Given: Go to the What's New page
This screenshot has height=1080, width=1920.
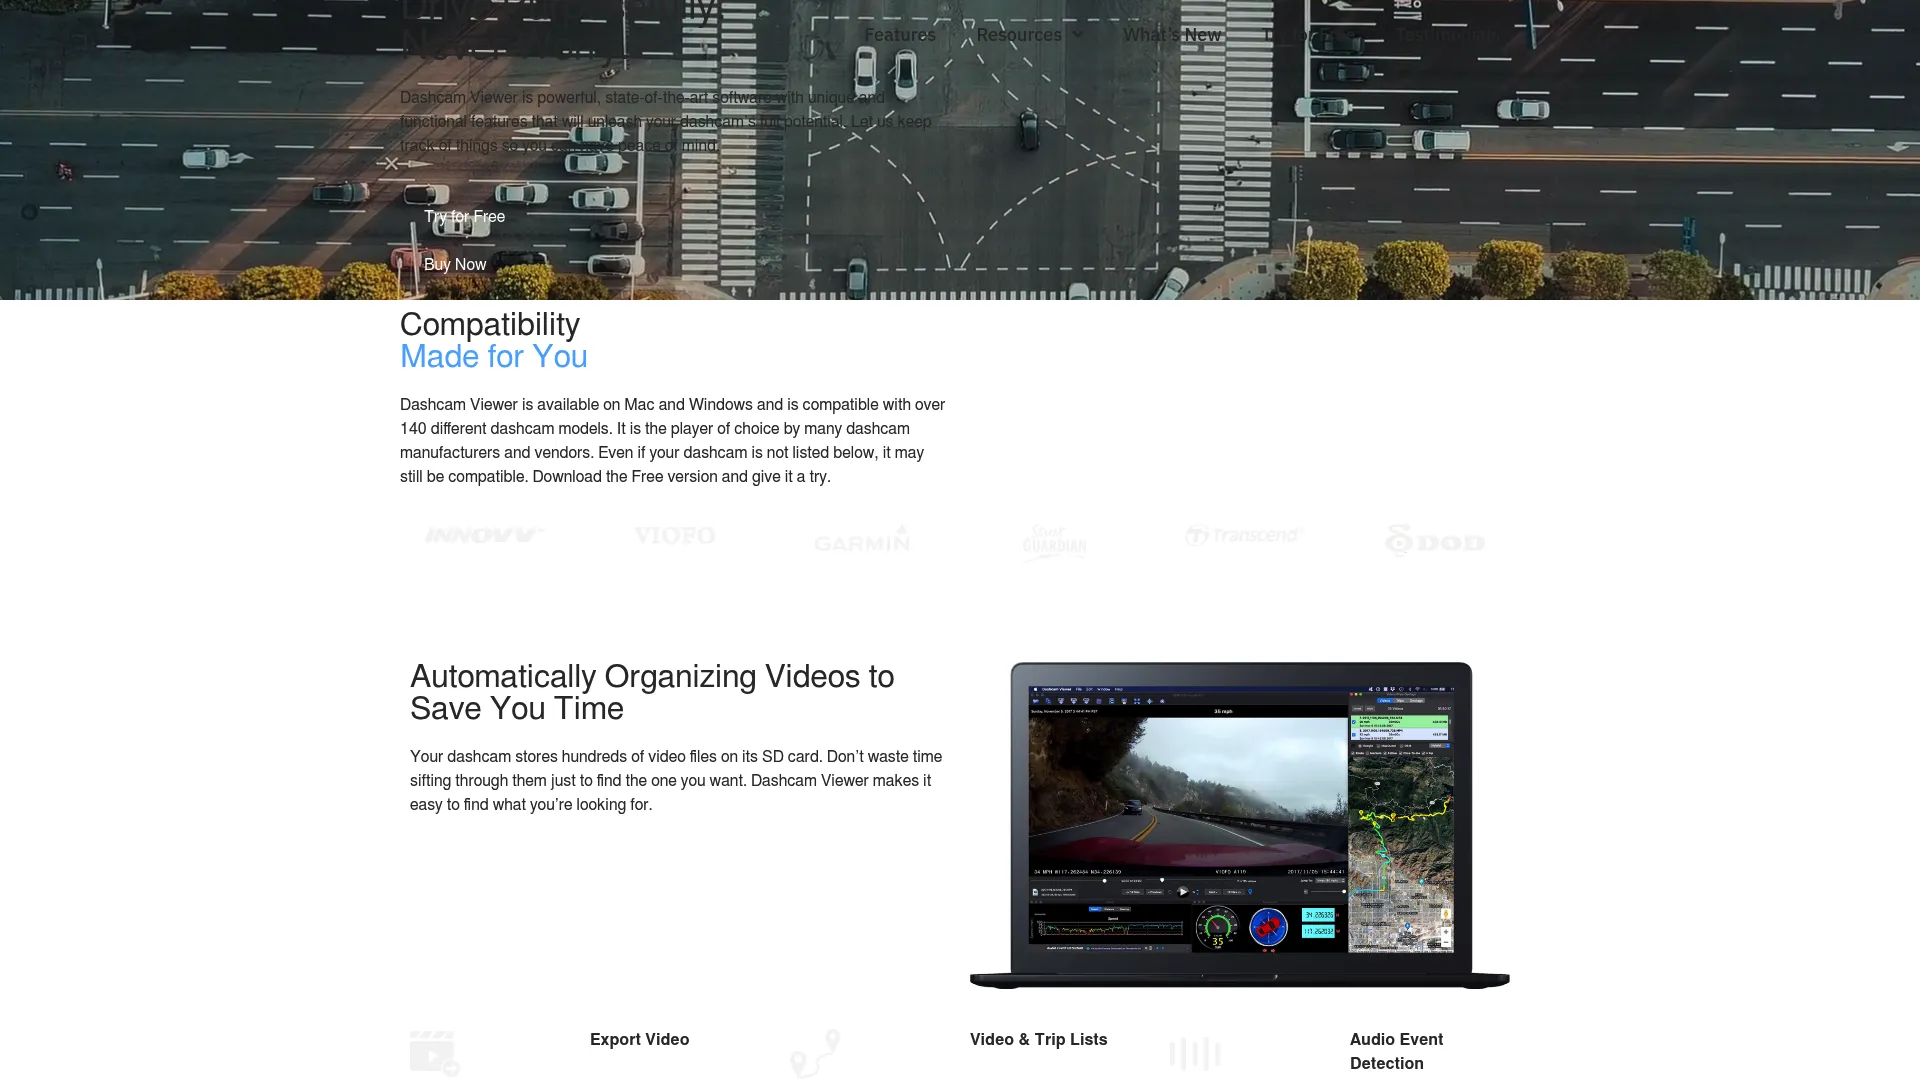Looking at the screenshot, I should tap(1172, 35).
